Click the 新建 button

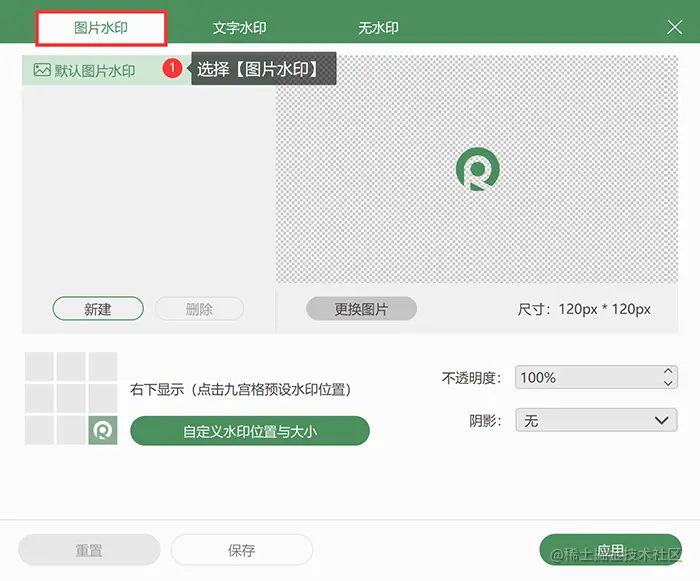pos(98,309)
